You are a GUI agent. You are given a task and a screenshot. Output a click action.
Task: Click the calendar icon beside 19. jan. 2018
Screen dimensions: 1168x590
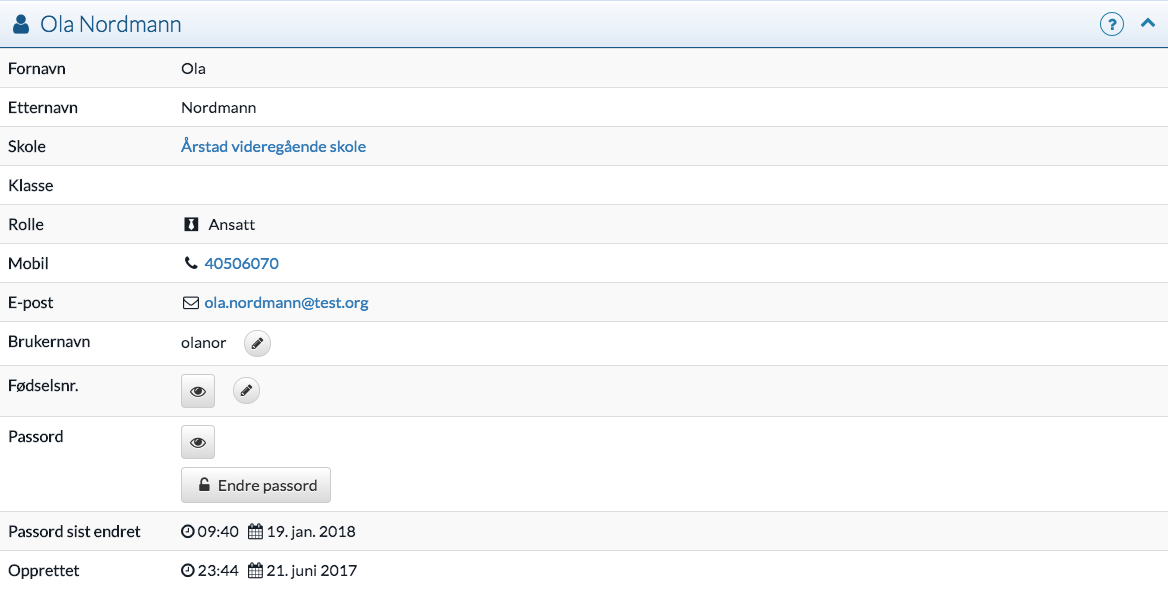[x=255, y=532]
